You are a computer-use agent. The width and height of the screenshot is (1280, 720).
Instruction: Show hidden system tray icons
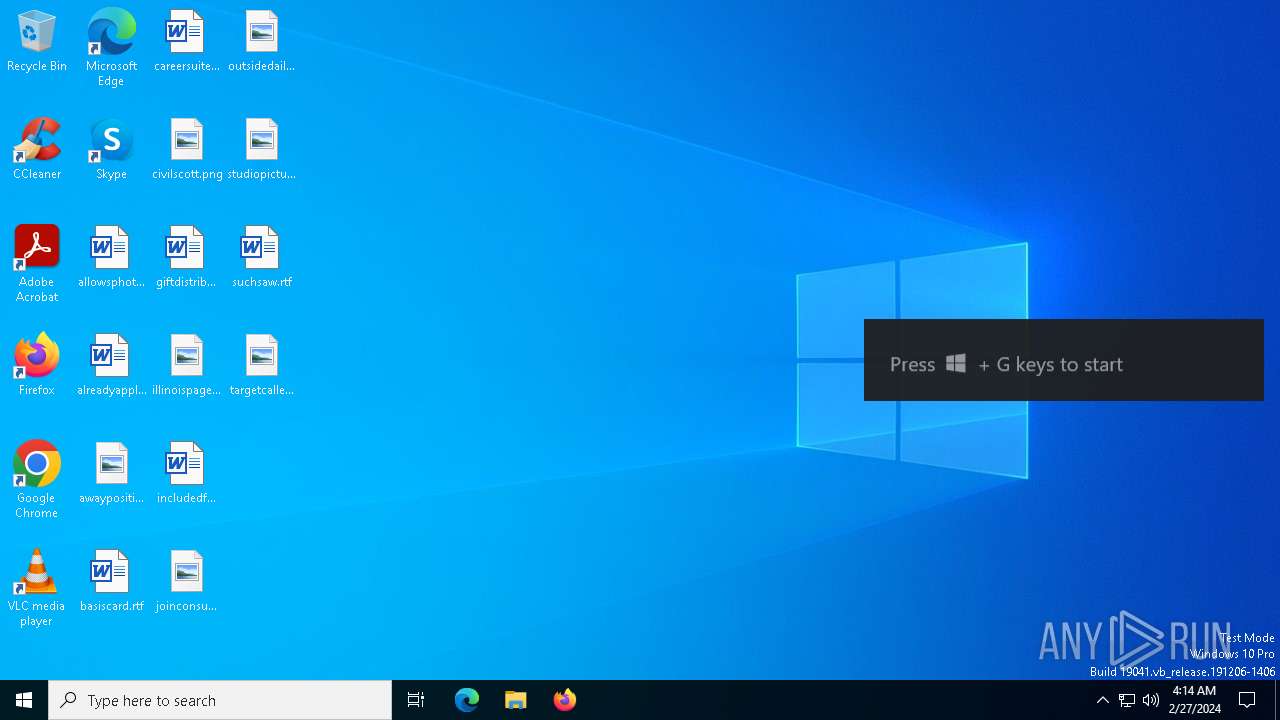click(x=1102, y=700)
